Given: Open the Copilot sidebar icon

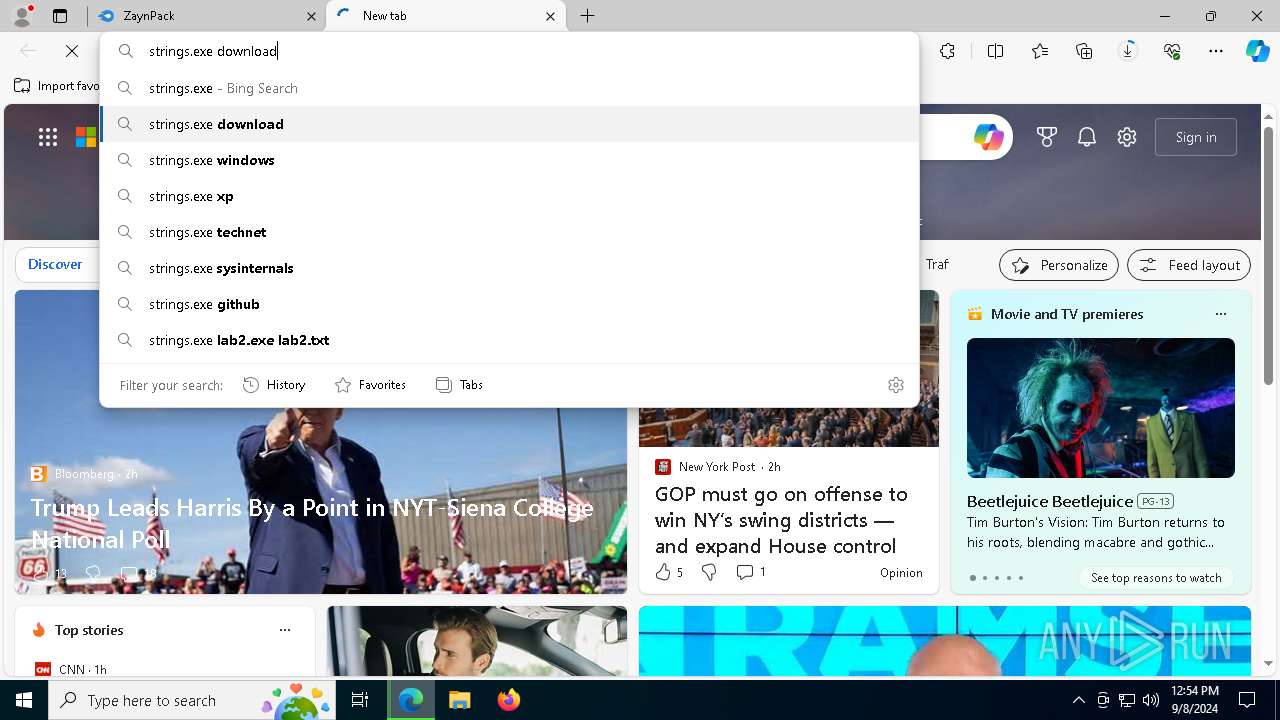Looking at the screenshot, I should [x=1257, y=51].
